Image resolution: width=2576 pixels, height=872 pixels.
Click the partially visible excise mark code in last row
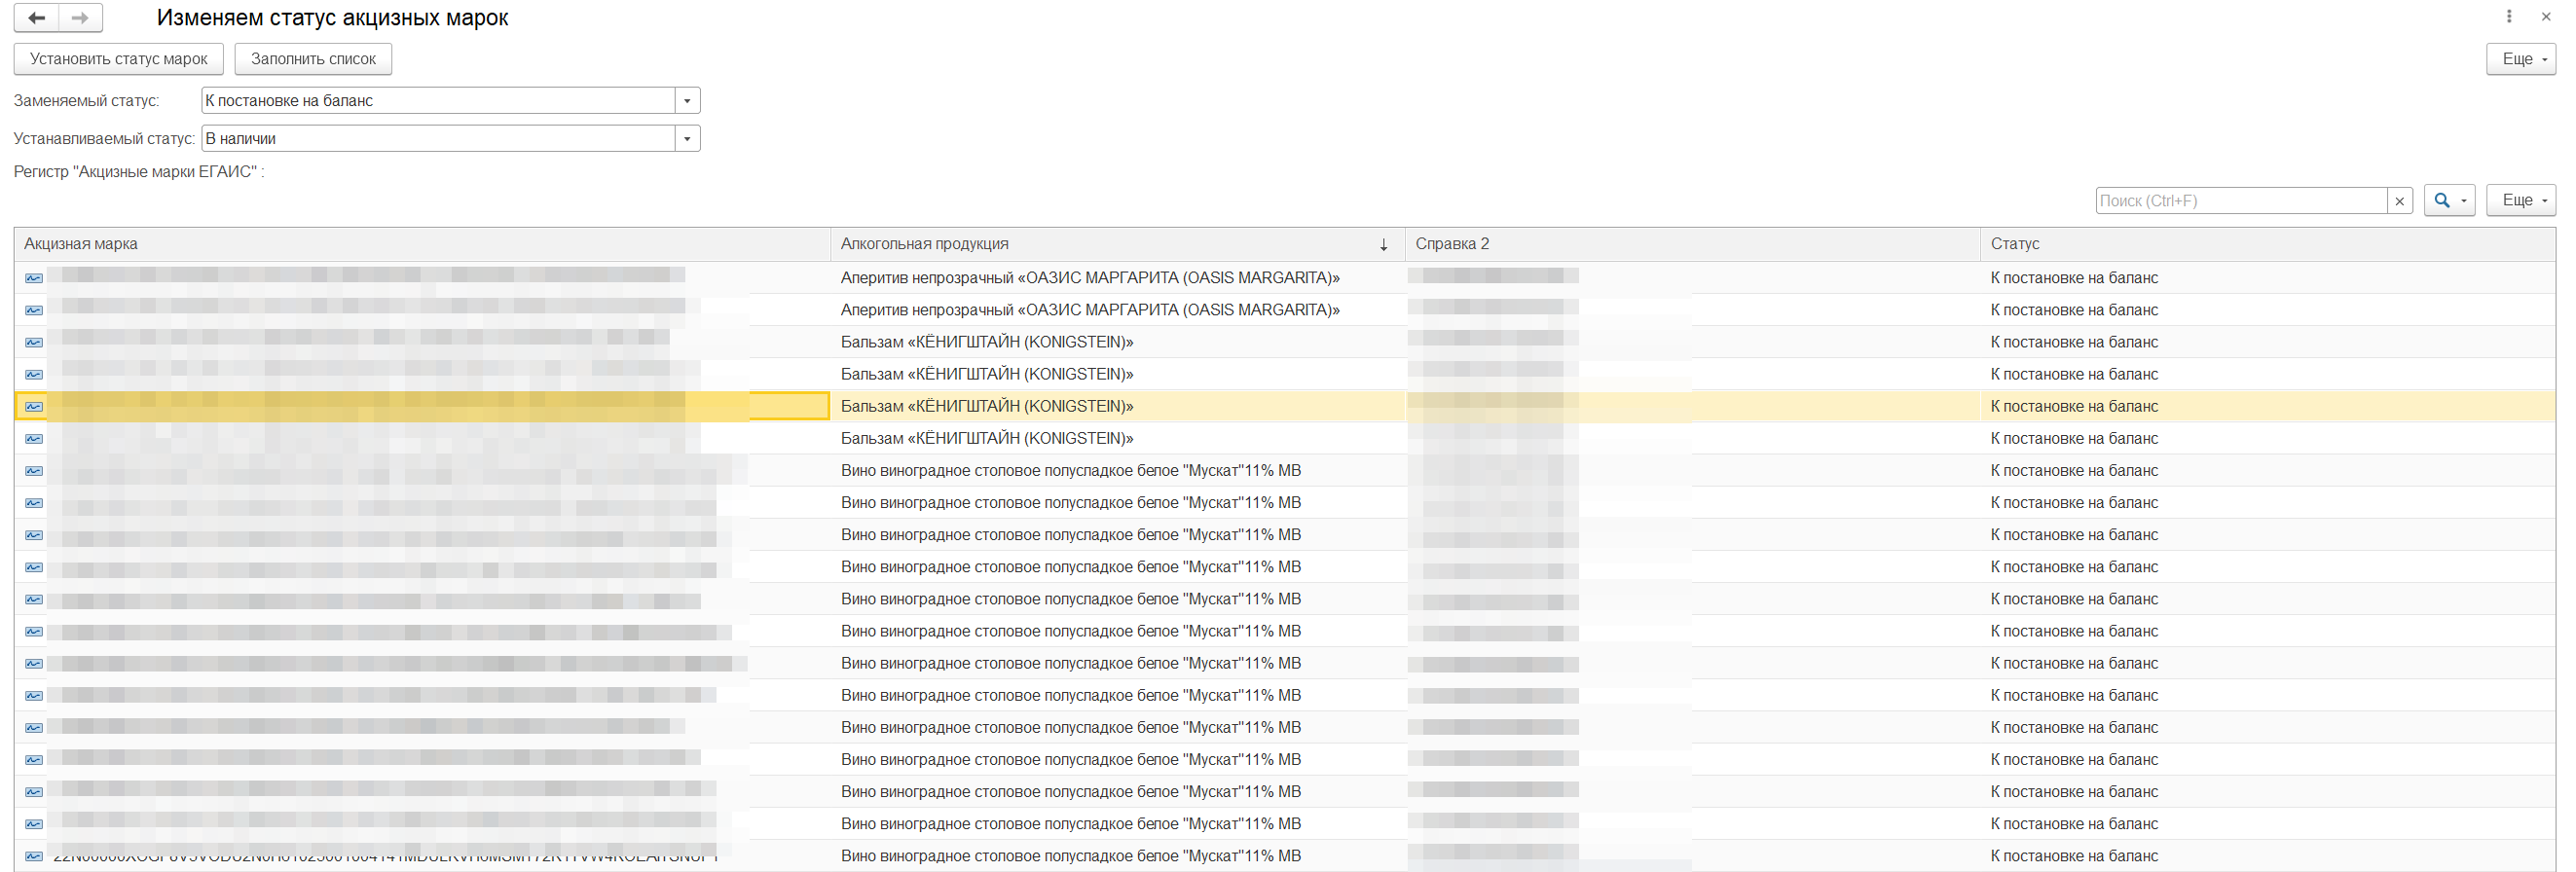pos(385,858)
